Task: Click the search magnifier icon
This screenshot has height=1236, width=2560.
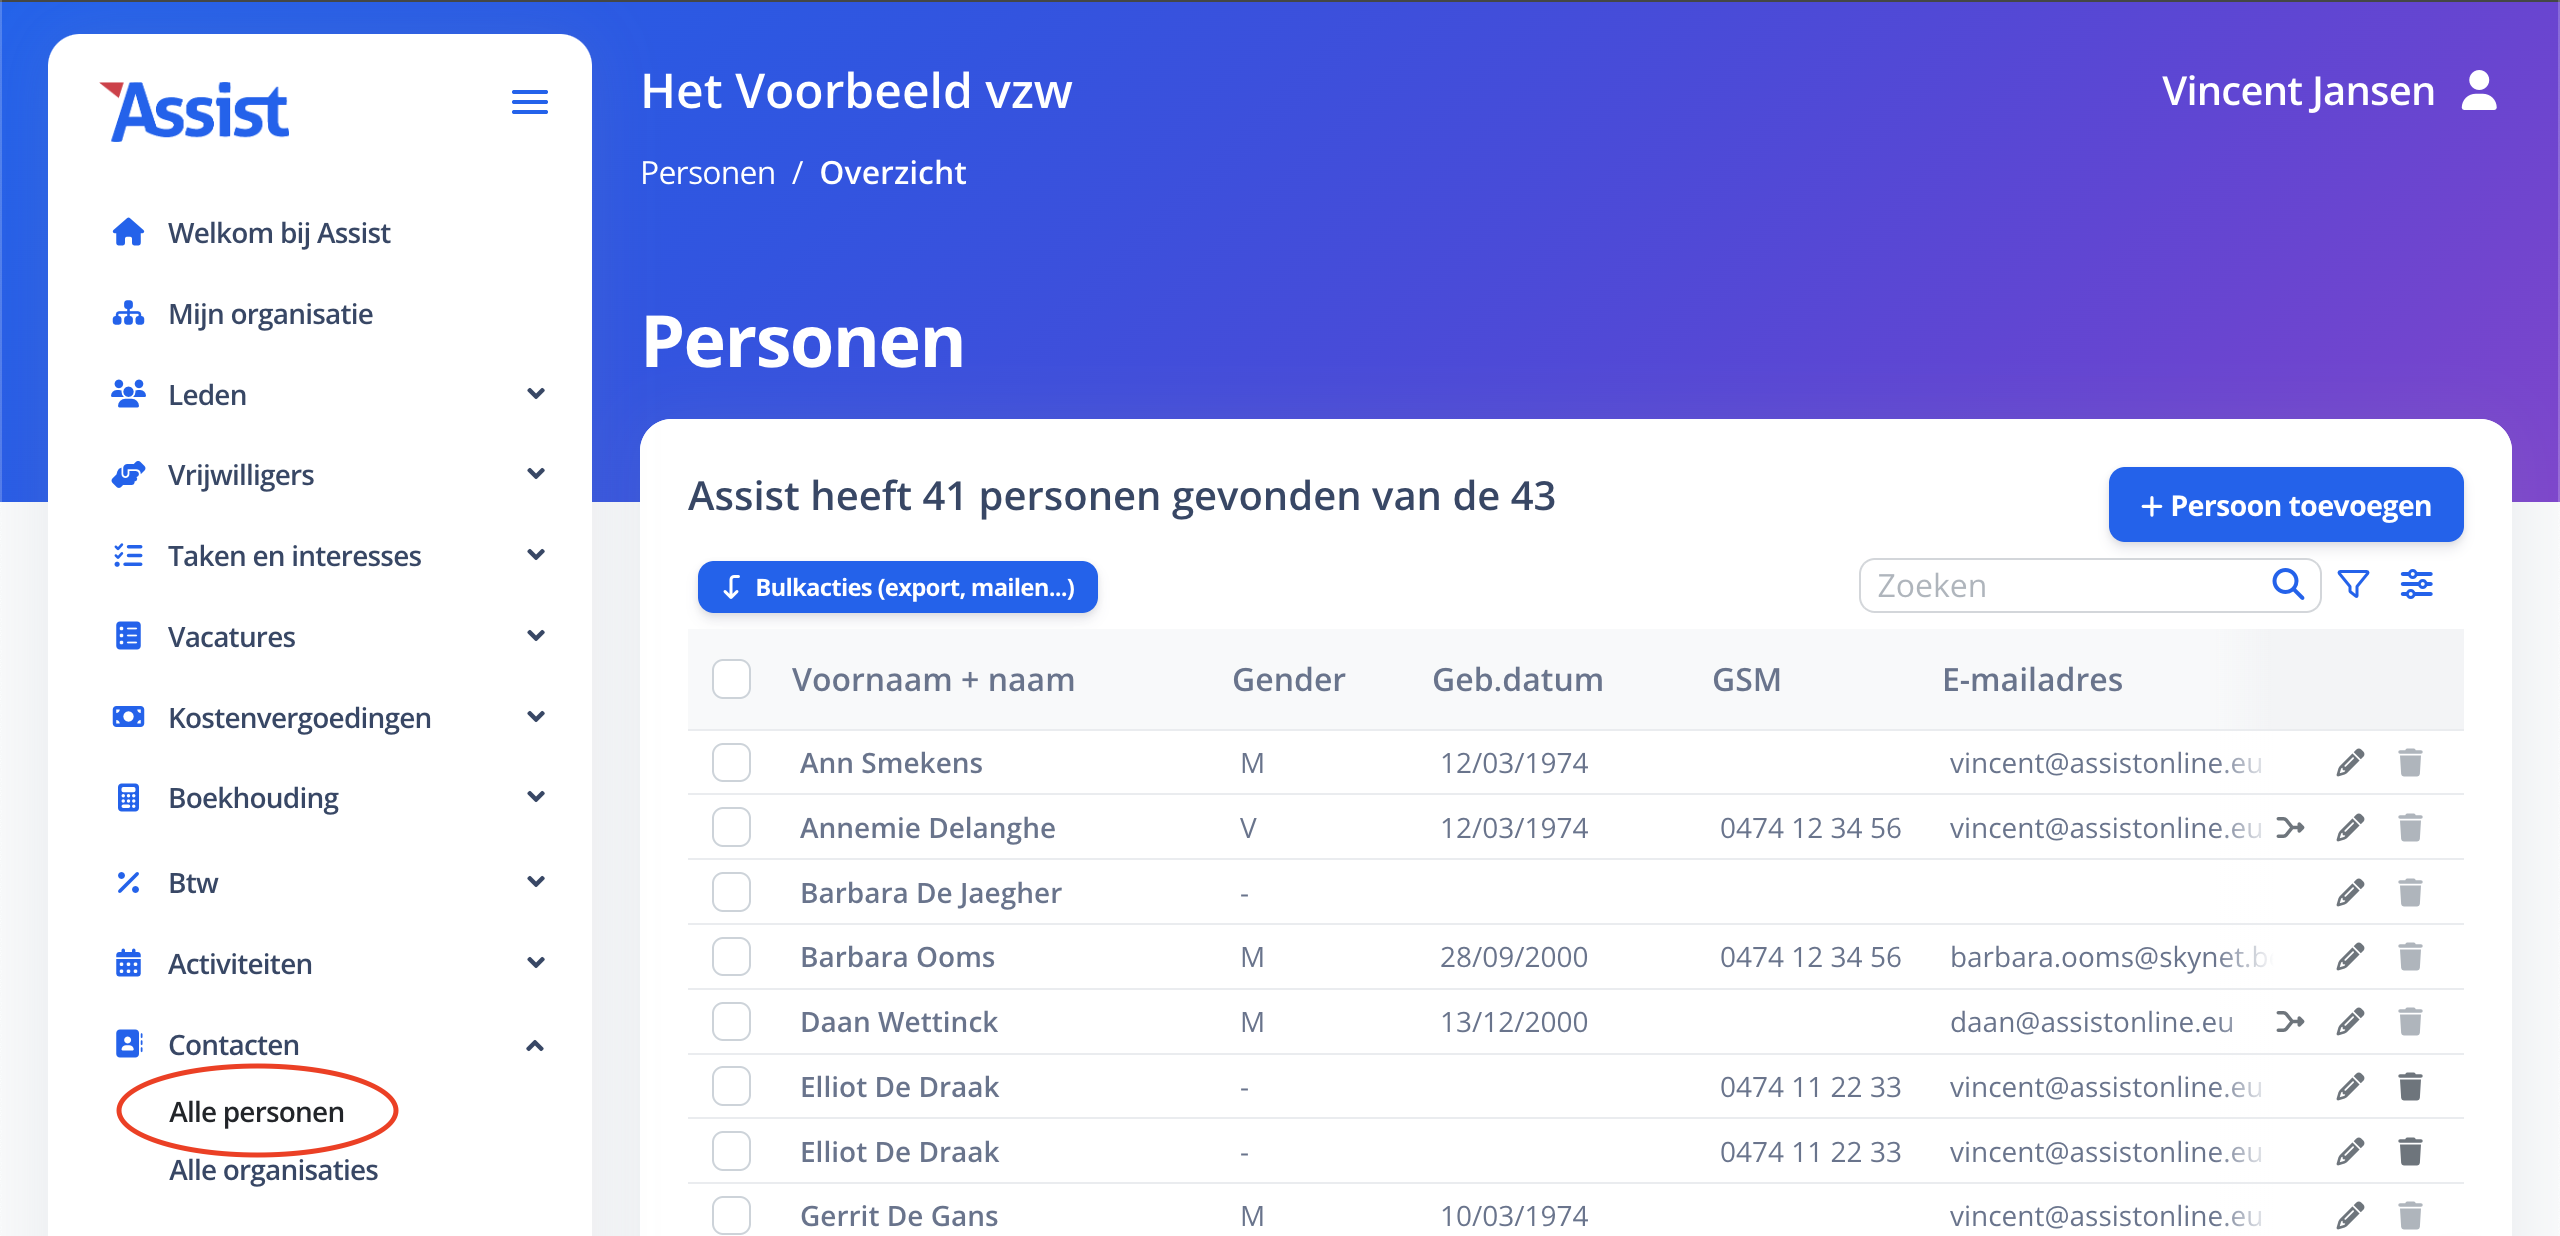Action: coord(2287,584)
